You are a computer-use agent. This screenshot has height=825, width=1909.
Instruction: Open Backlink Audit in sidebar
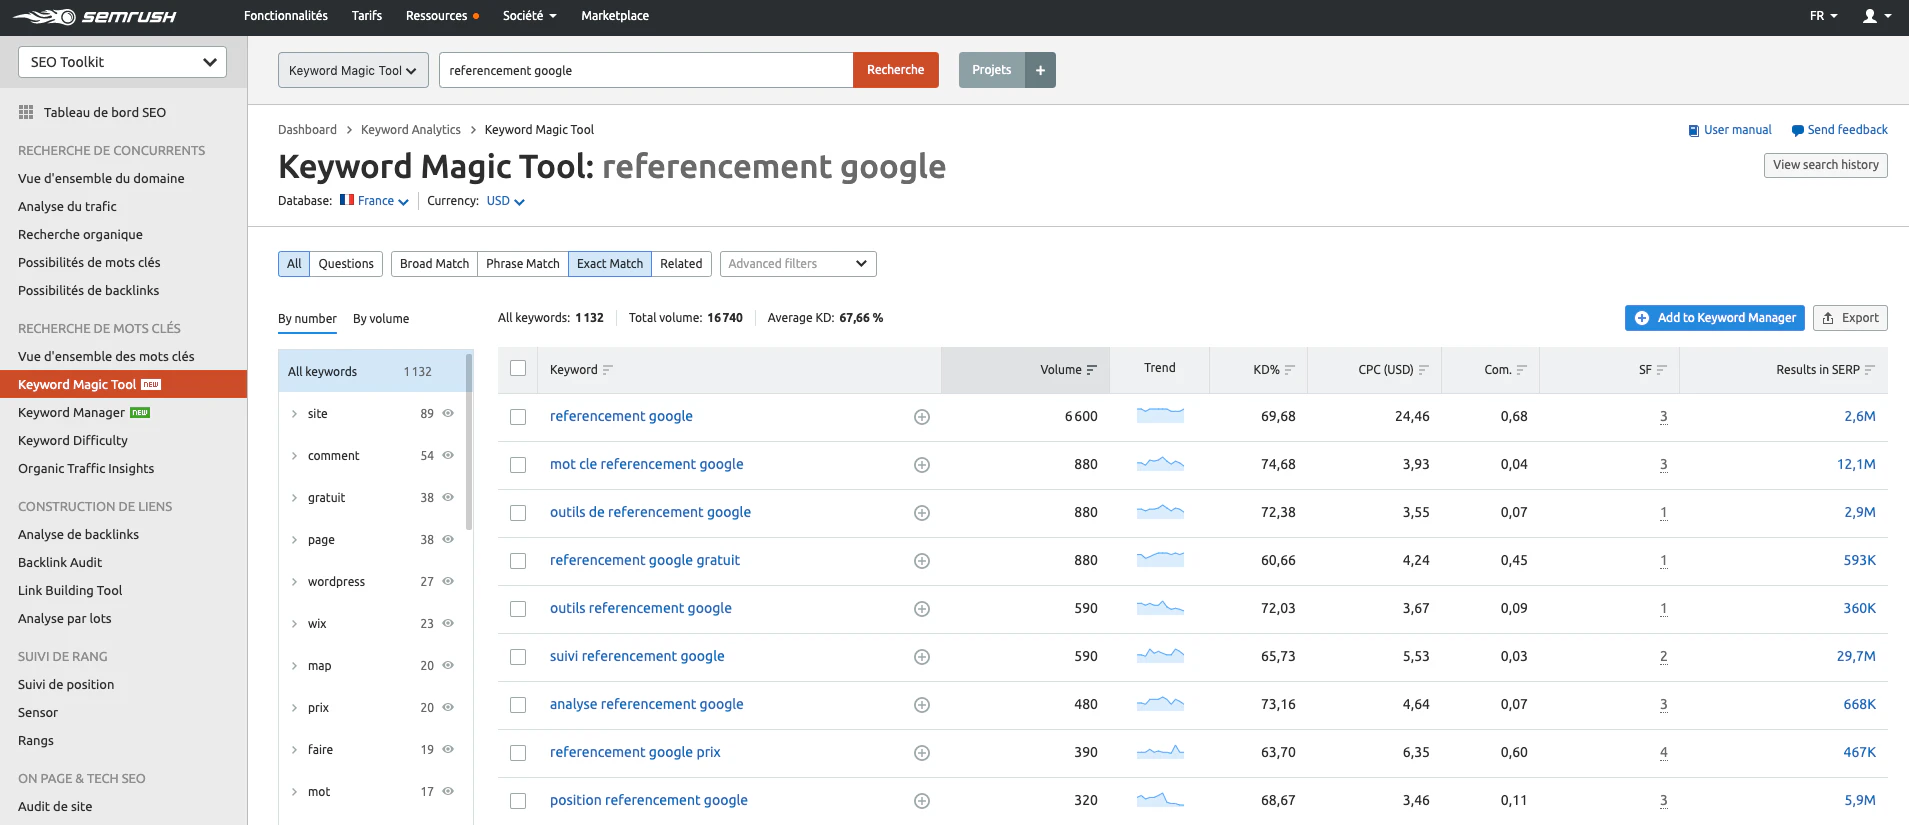tap(60, 563)
